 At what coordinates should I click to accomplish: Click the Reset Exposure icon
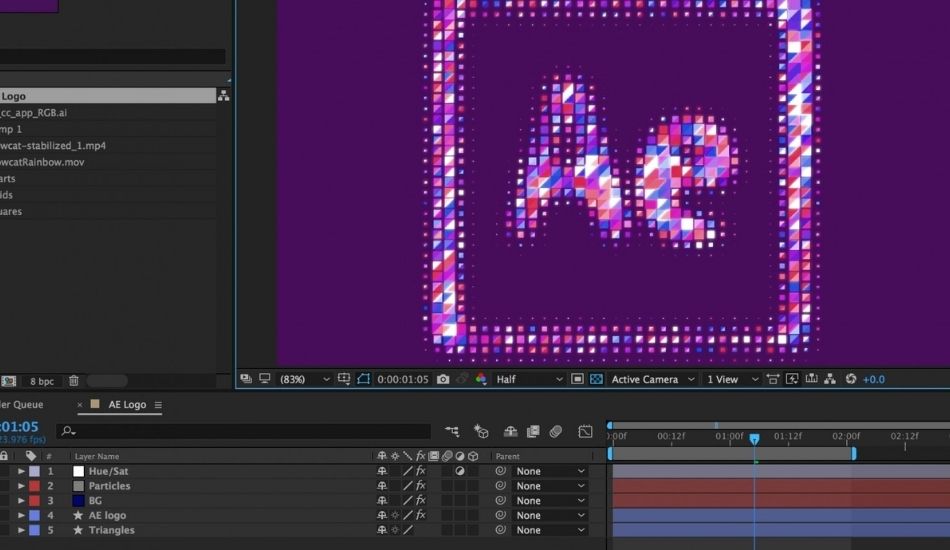click(851, 380)
